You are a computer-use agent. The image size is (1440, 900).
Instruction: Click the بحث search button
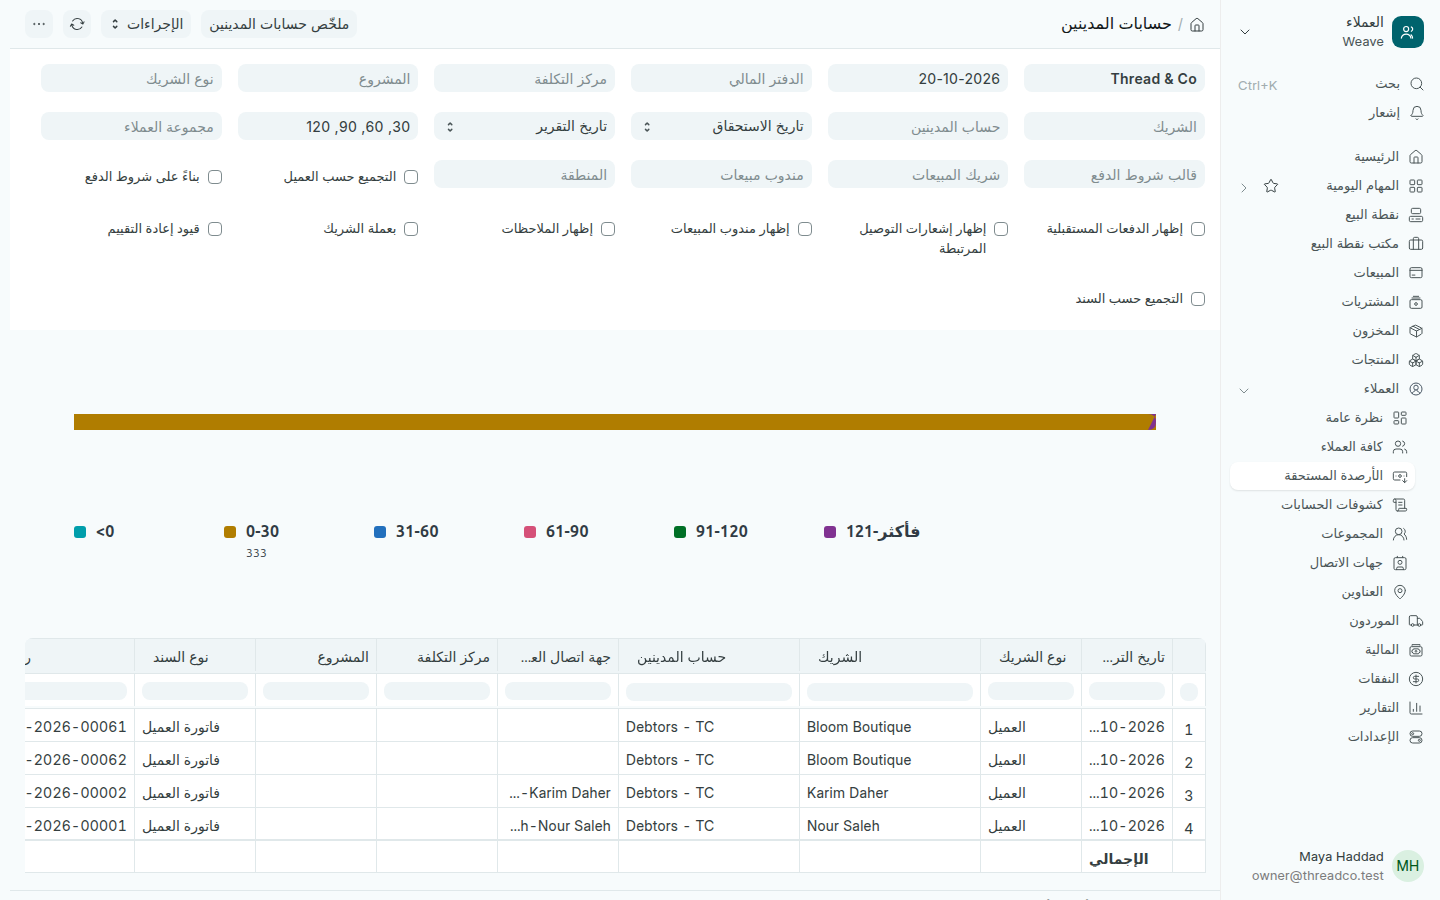[1330, 84]
